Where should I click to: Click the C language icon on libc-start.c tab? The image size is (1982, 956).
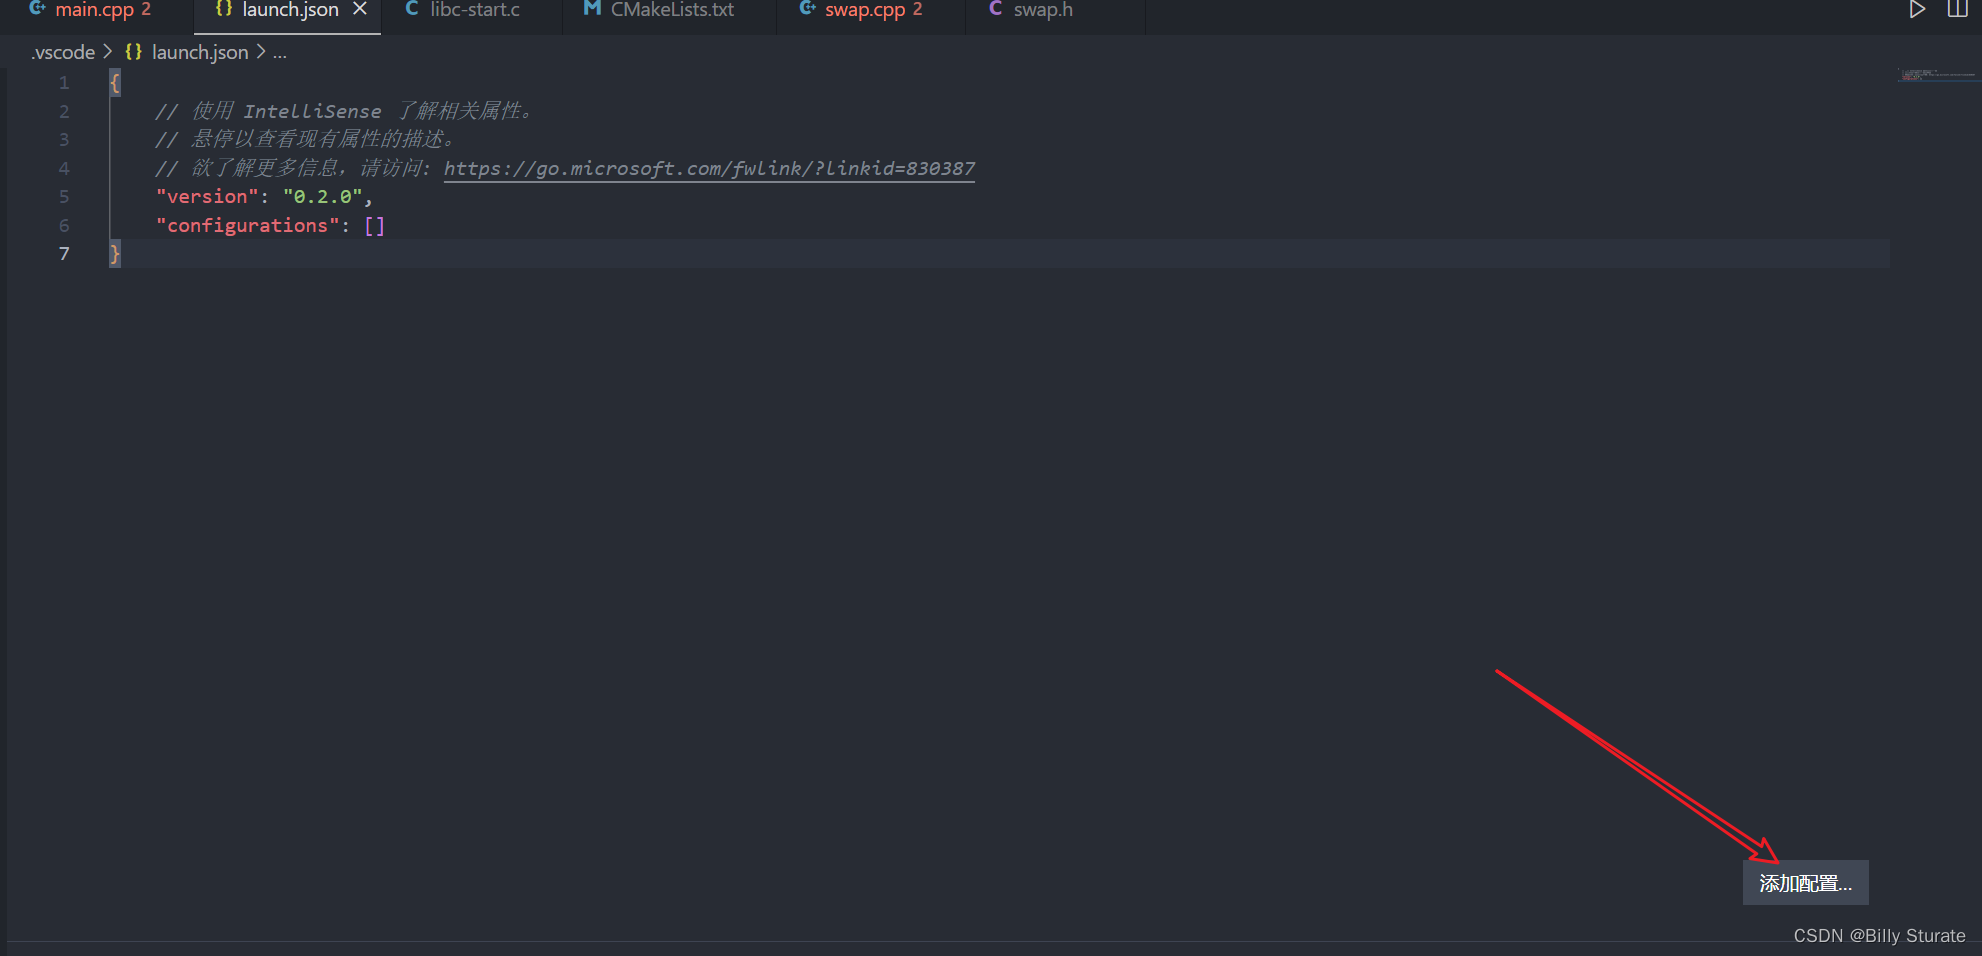click(x=410, y=10)
